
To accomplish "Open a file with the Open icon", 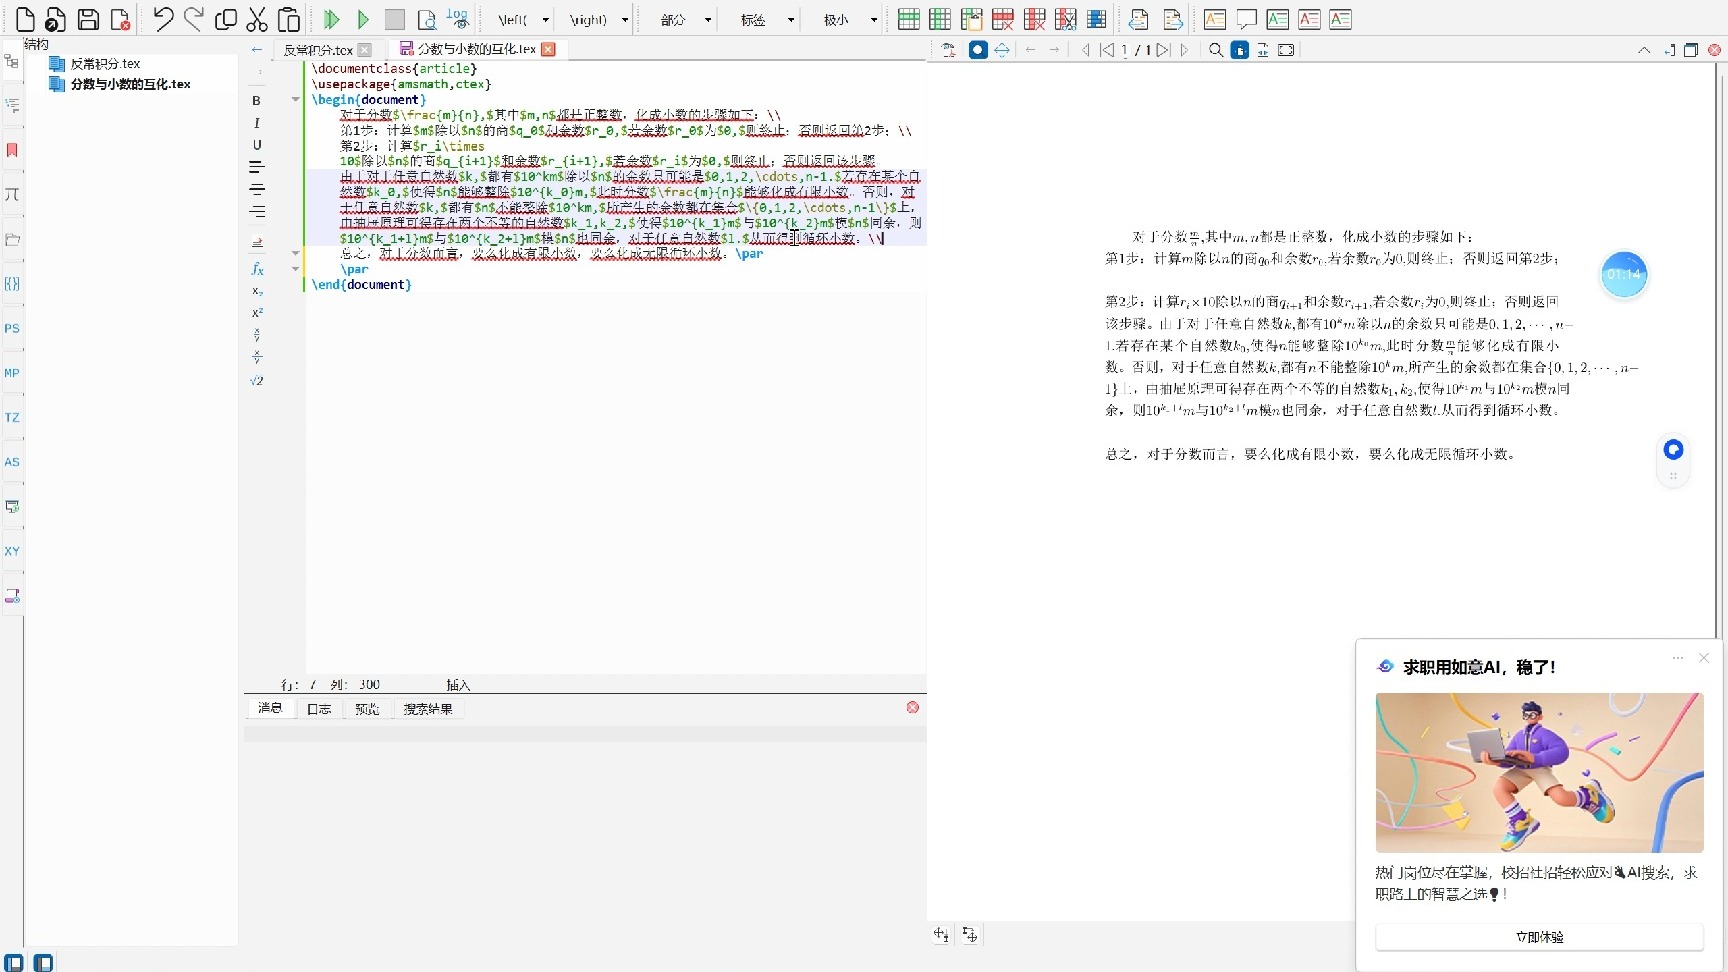I will tap(56, 19).
